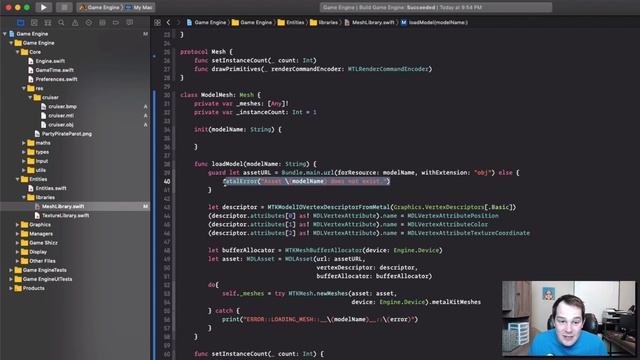Expand the utils folder
Image resolution: width=640 pixels, height=360 pixels.
(24, 170)
